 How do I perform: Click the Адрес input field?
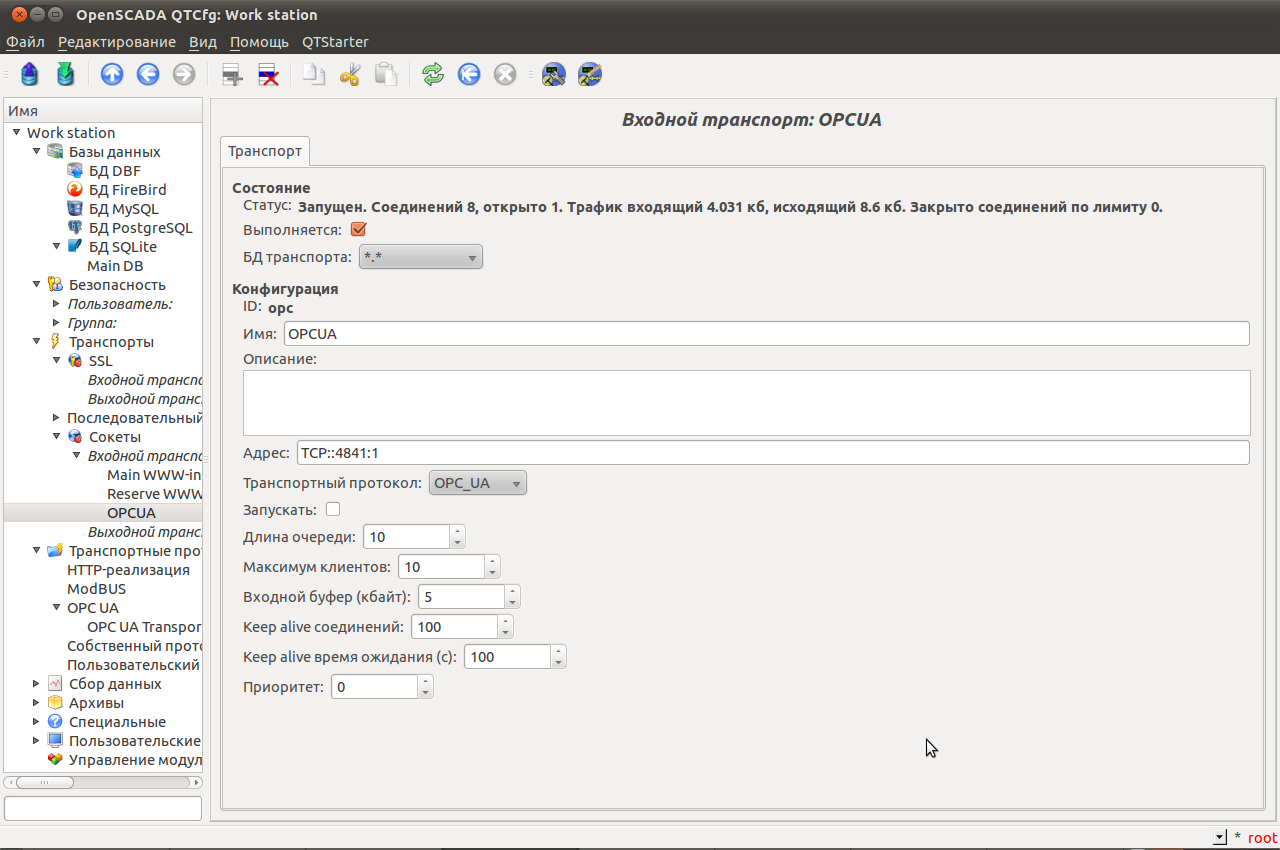pos(772,453)
